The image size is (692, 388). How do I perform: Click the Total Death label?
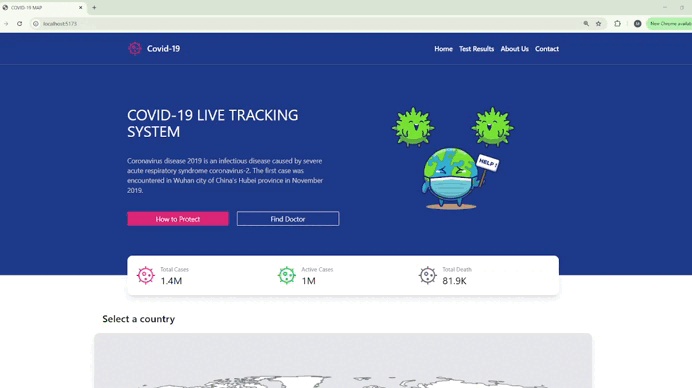click(457, 269)
